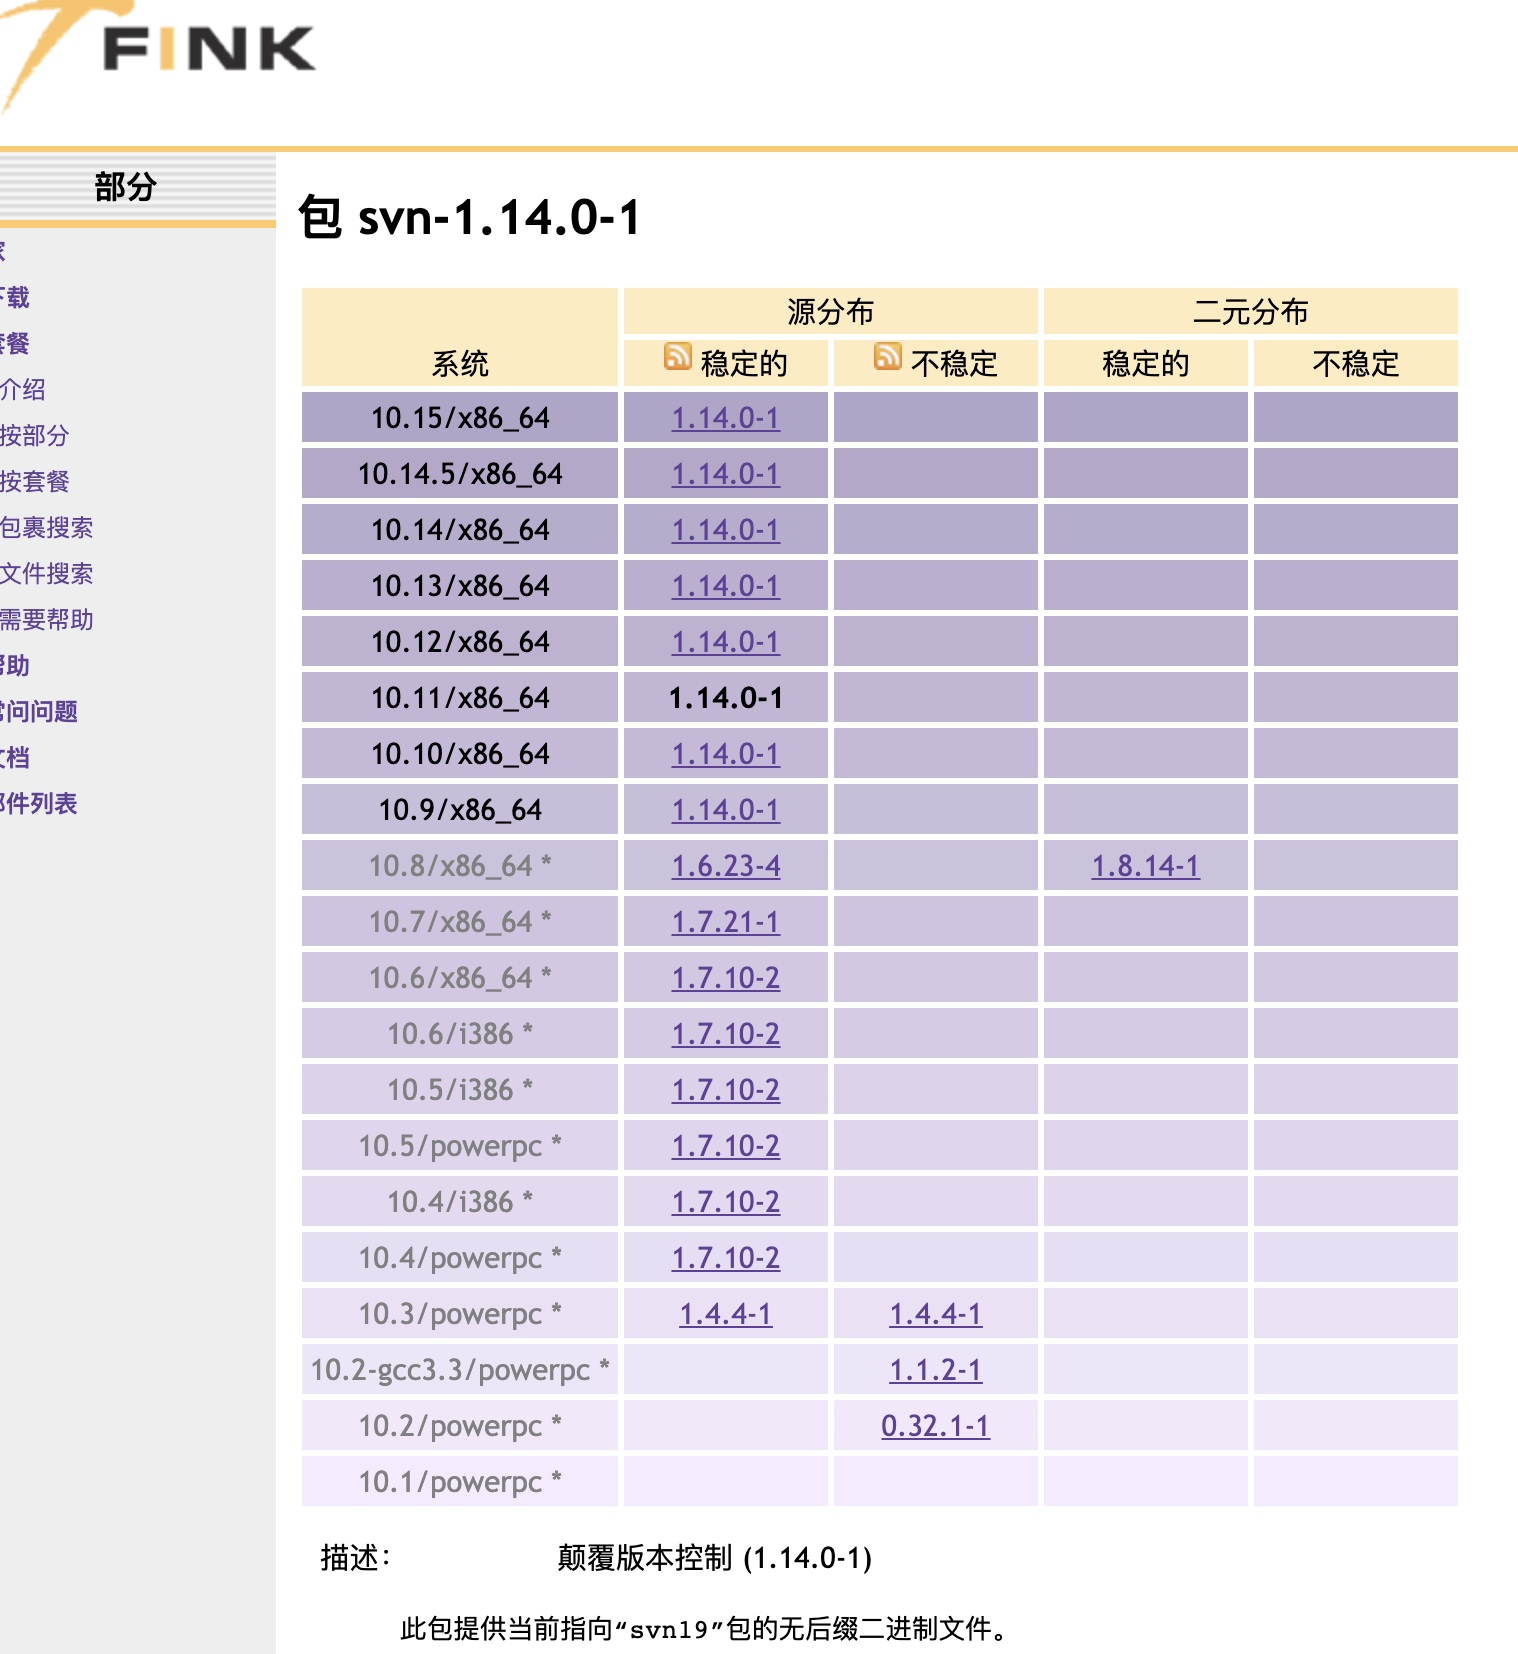Open 介绍 sidebar link
Screen dimensions: 1518x1654
23,390
